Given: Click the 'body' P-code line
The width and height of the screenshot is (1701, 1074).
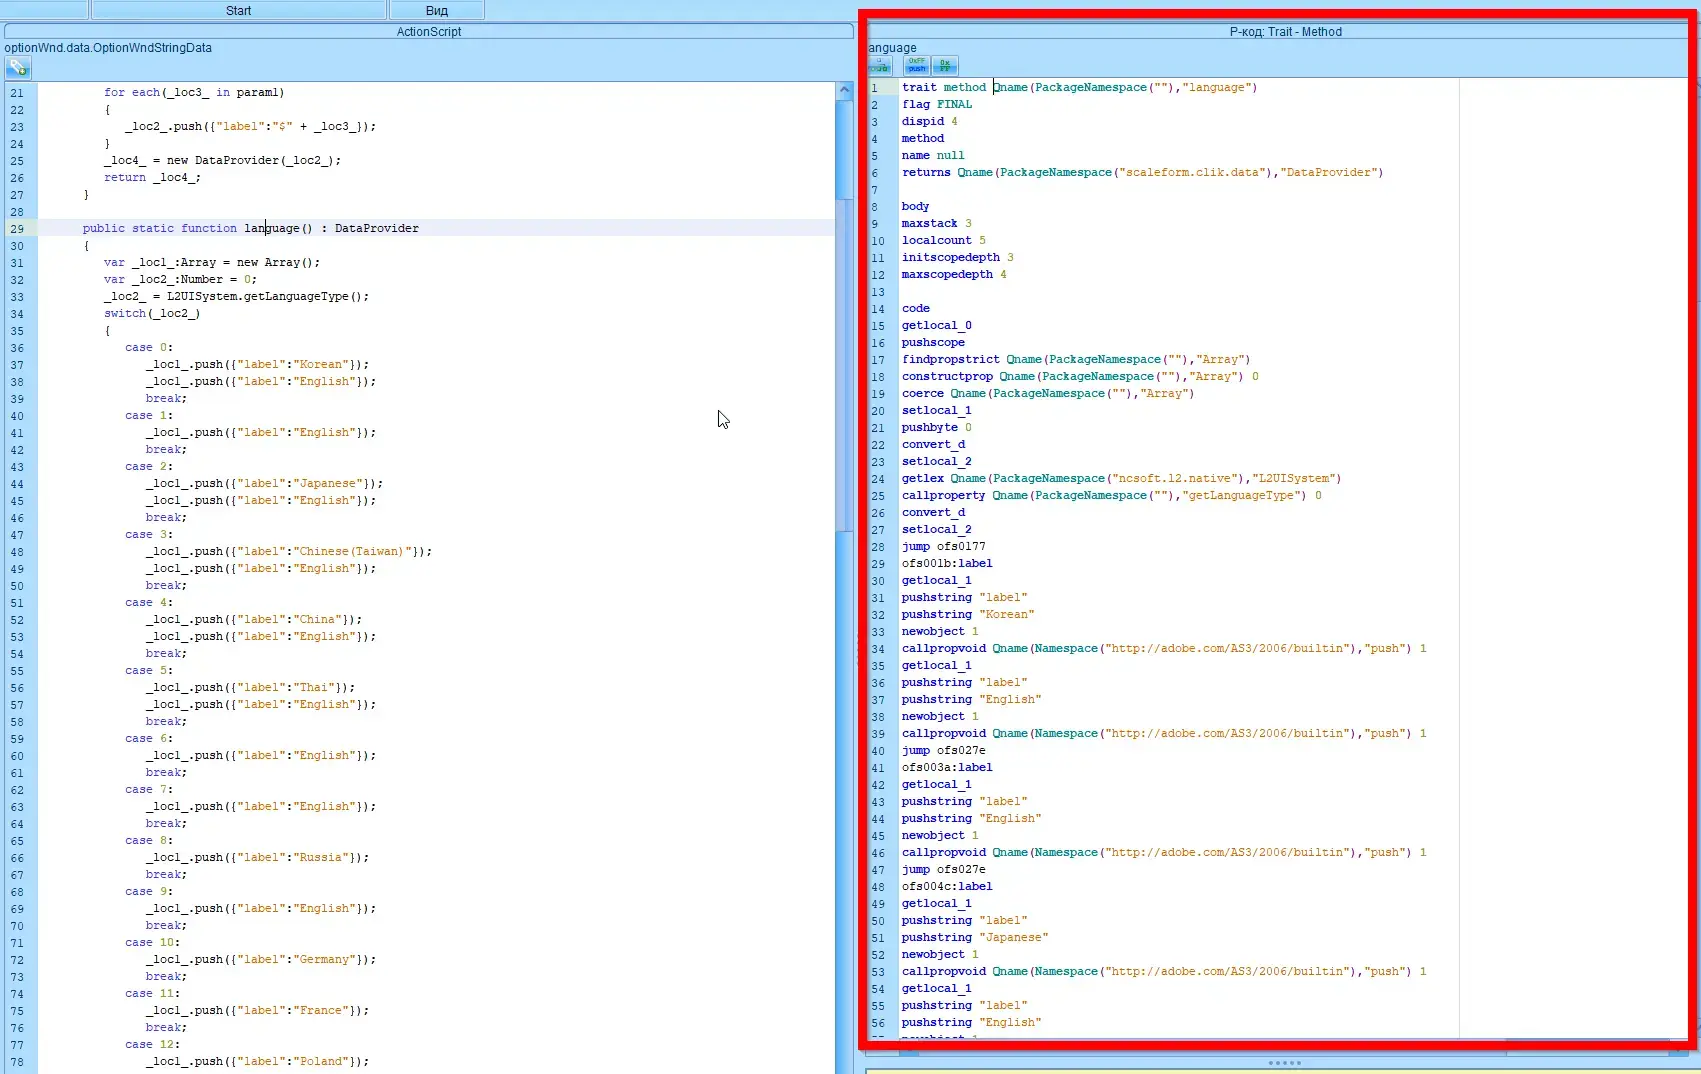Looking at the screenshot, I should (916, 206).
